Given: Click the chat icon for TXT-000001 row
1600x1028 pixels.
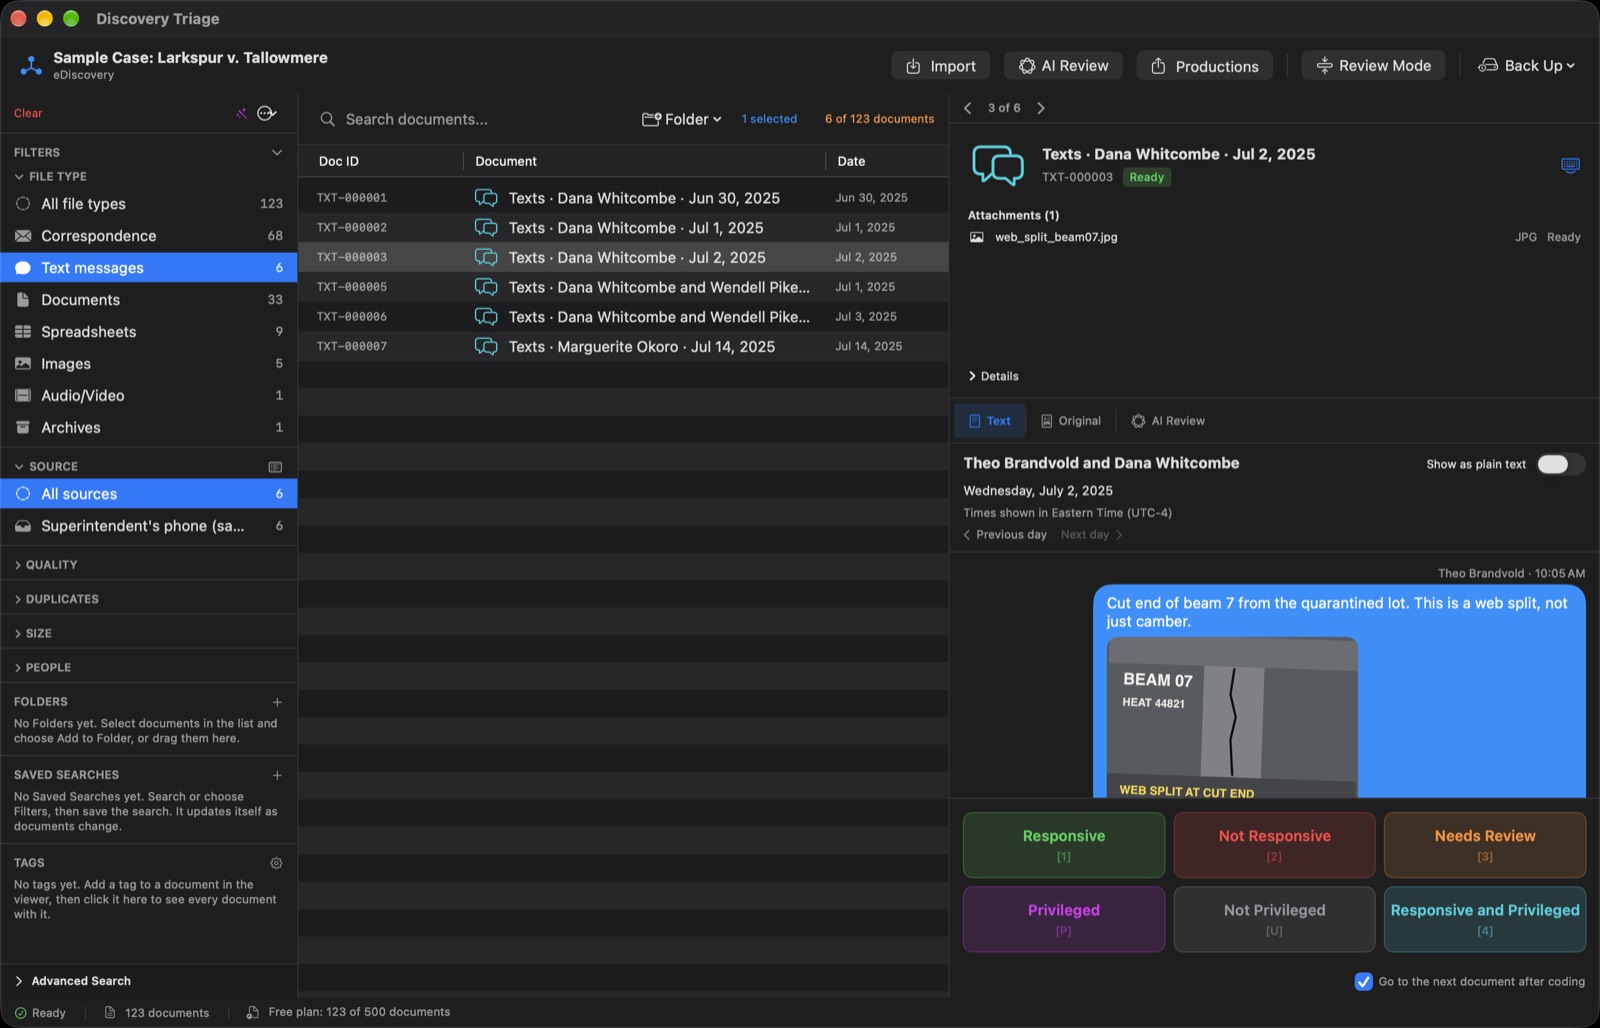Looking at the screenshot, I should tap(486, 198).
